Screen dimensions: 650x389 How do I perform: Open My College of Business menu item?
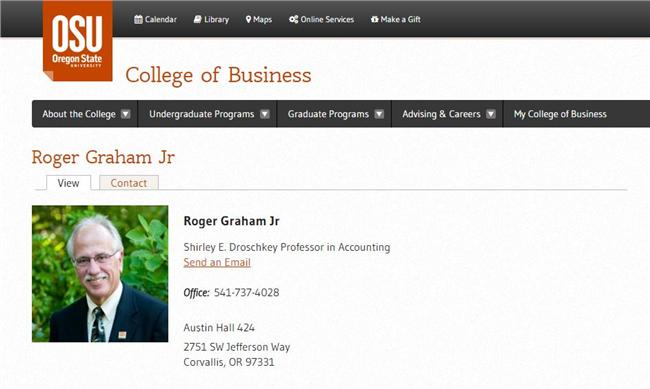(560, 114)
